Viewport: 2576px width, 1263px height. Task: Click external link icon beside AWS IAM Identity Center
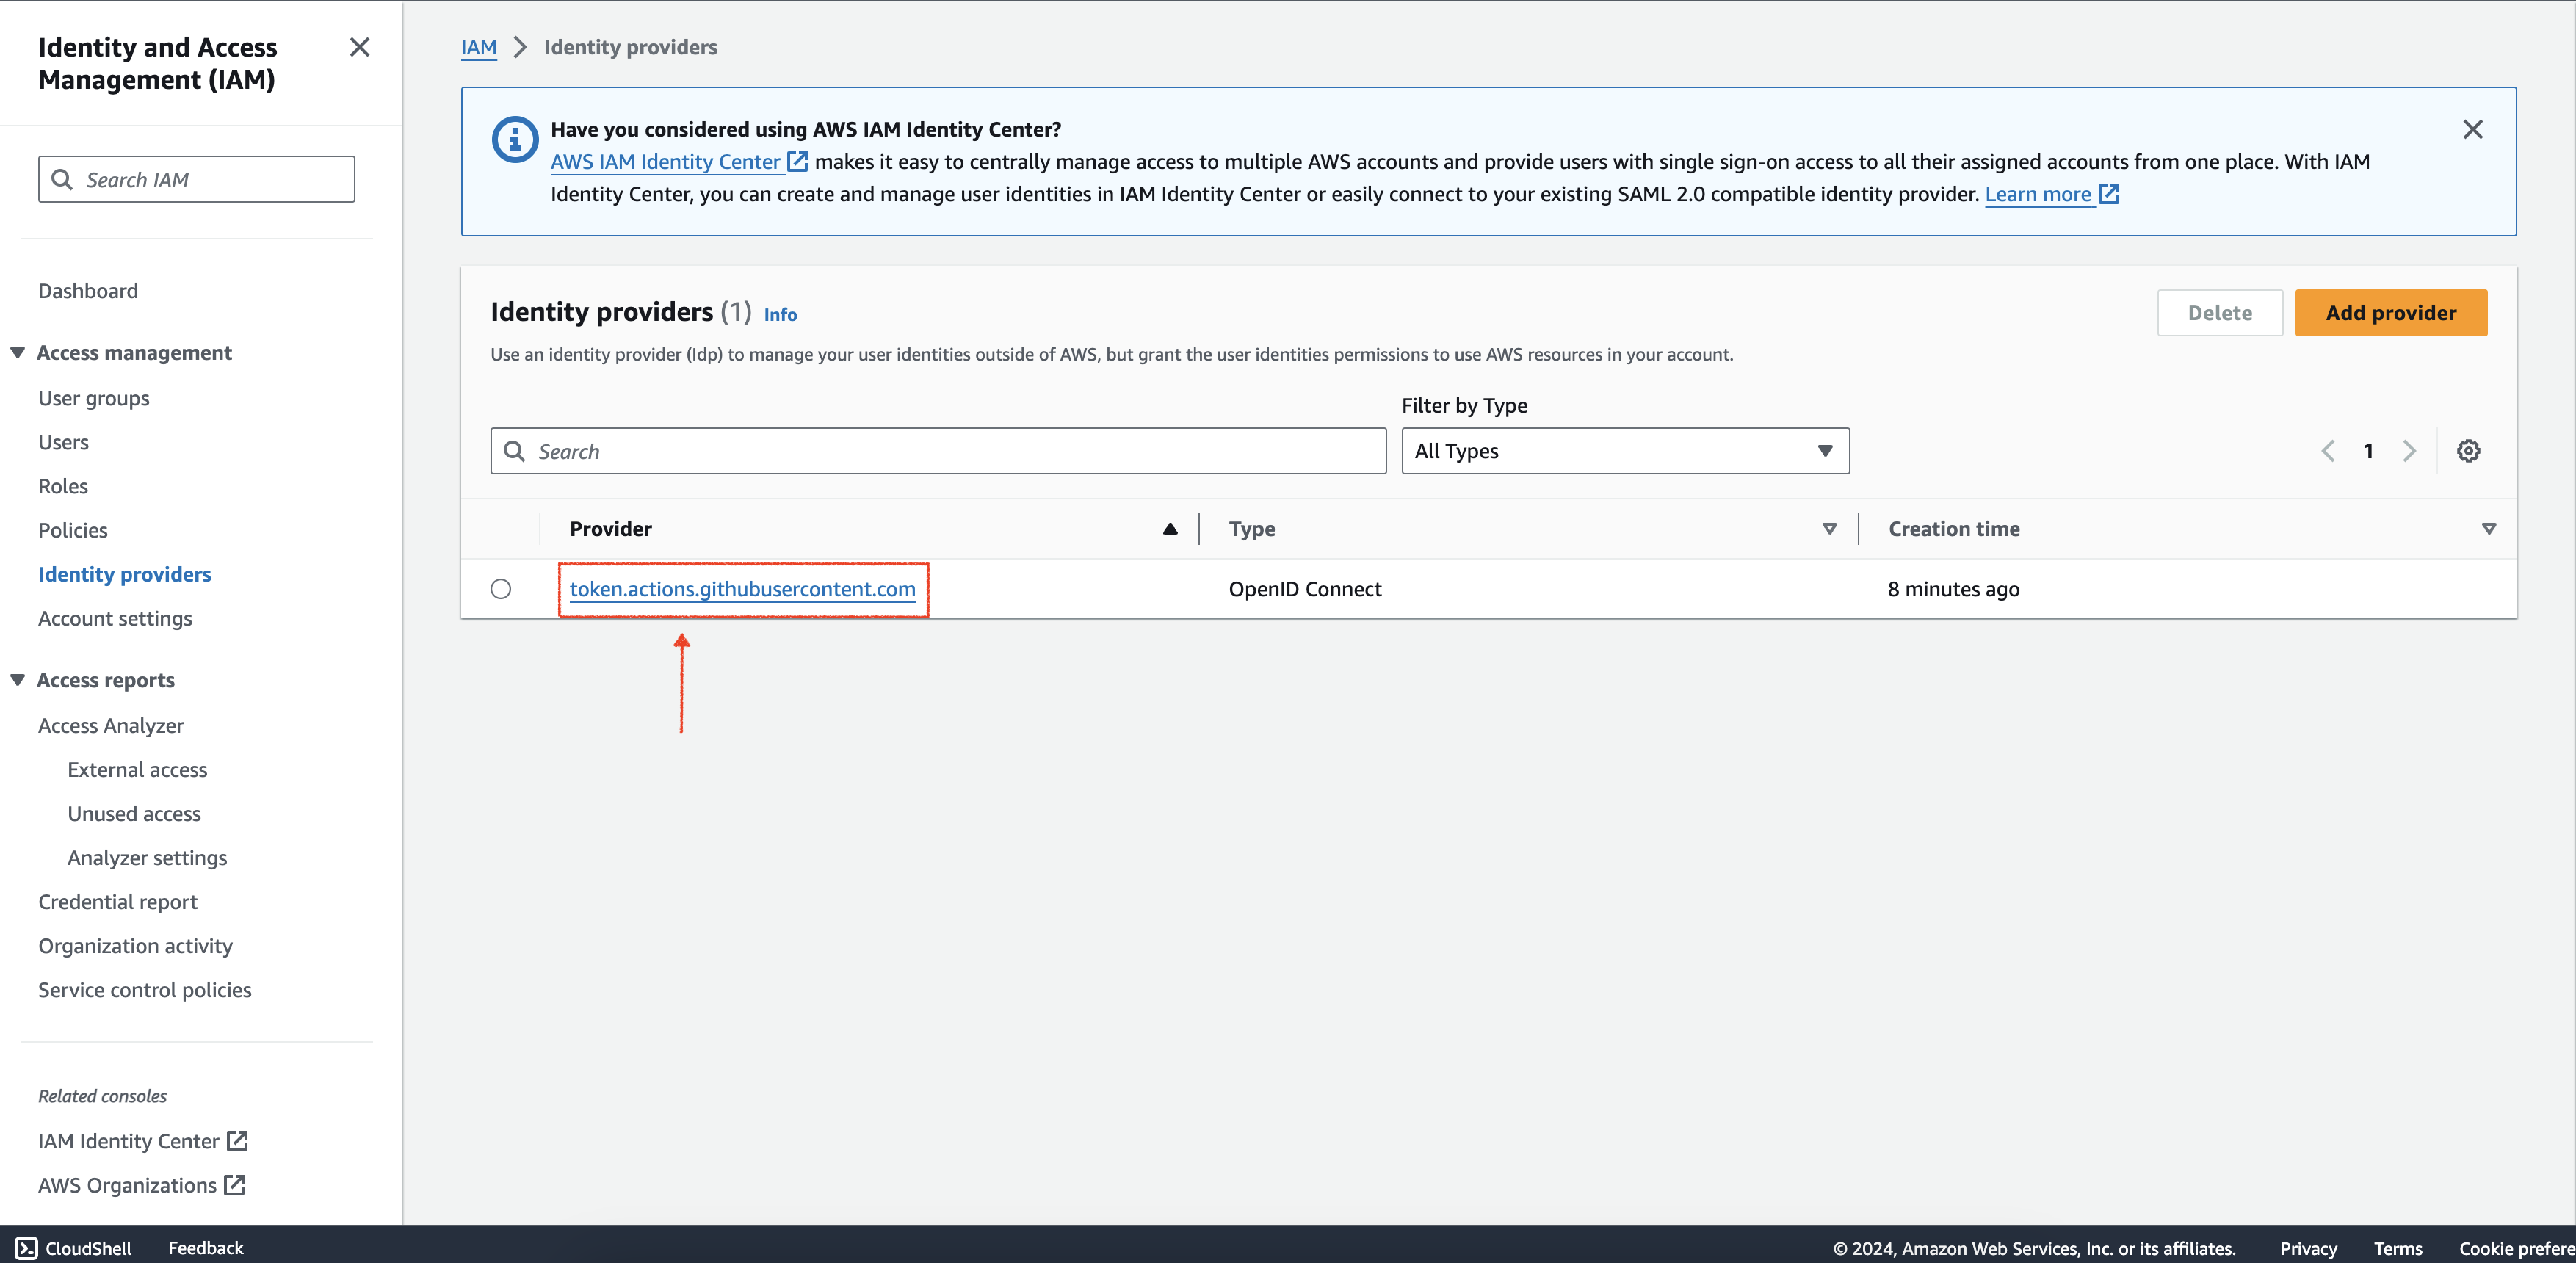coord(797,161)
